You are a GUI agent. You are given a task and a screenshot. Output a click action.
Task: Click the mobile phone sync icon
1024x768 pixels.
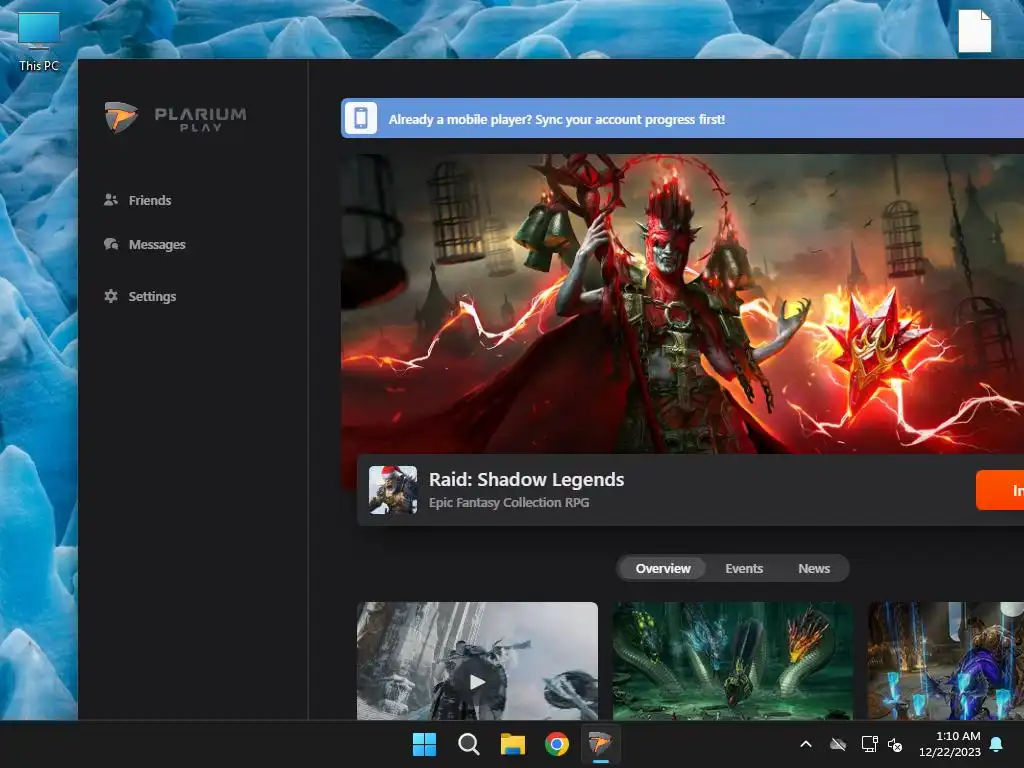tap(360, 118)
